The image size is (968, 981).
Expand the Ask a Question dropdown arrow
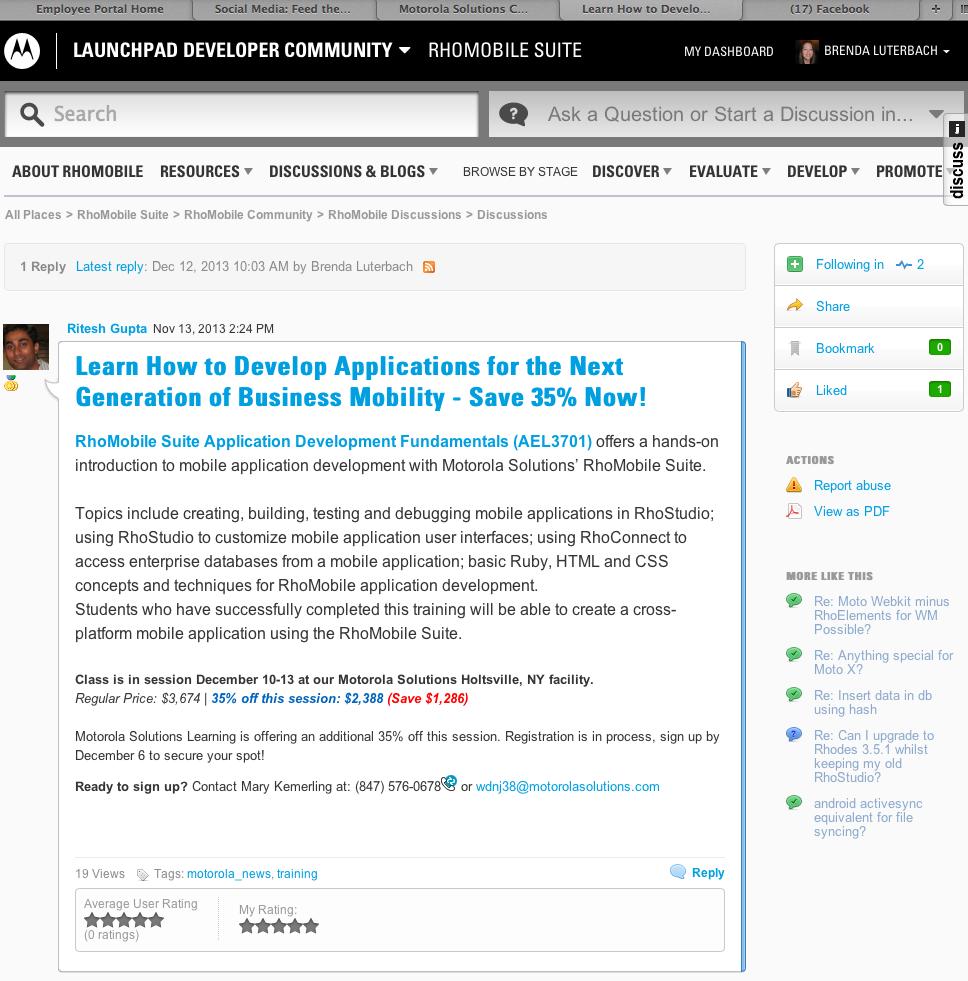[936, 114]
